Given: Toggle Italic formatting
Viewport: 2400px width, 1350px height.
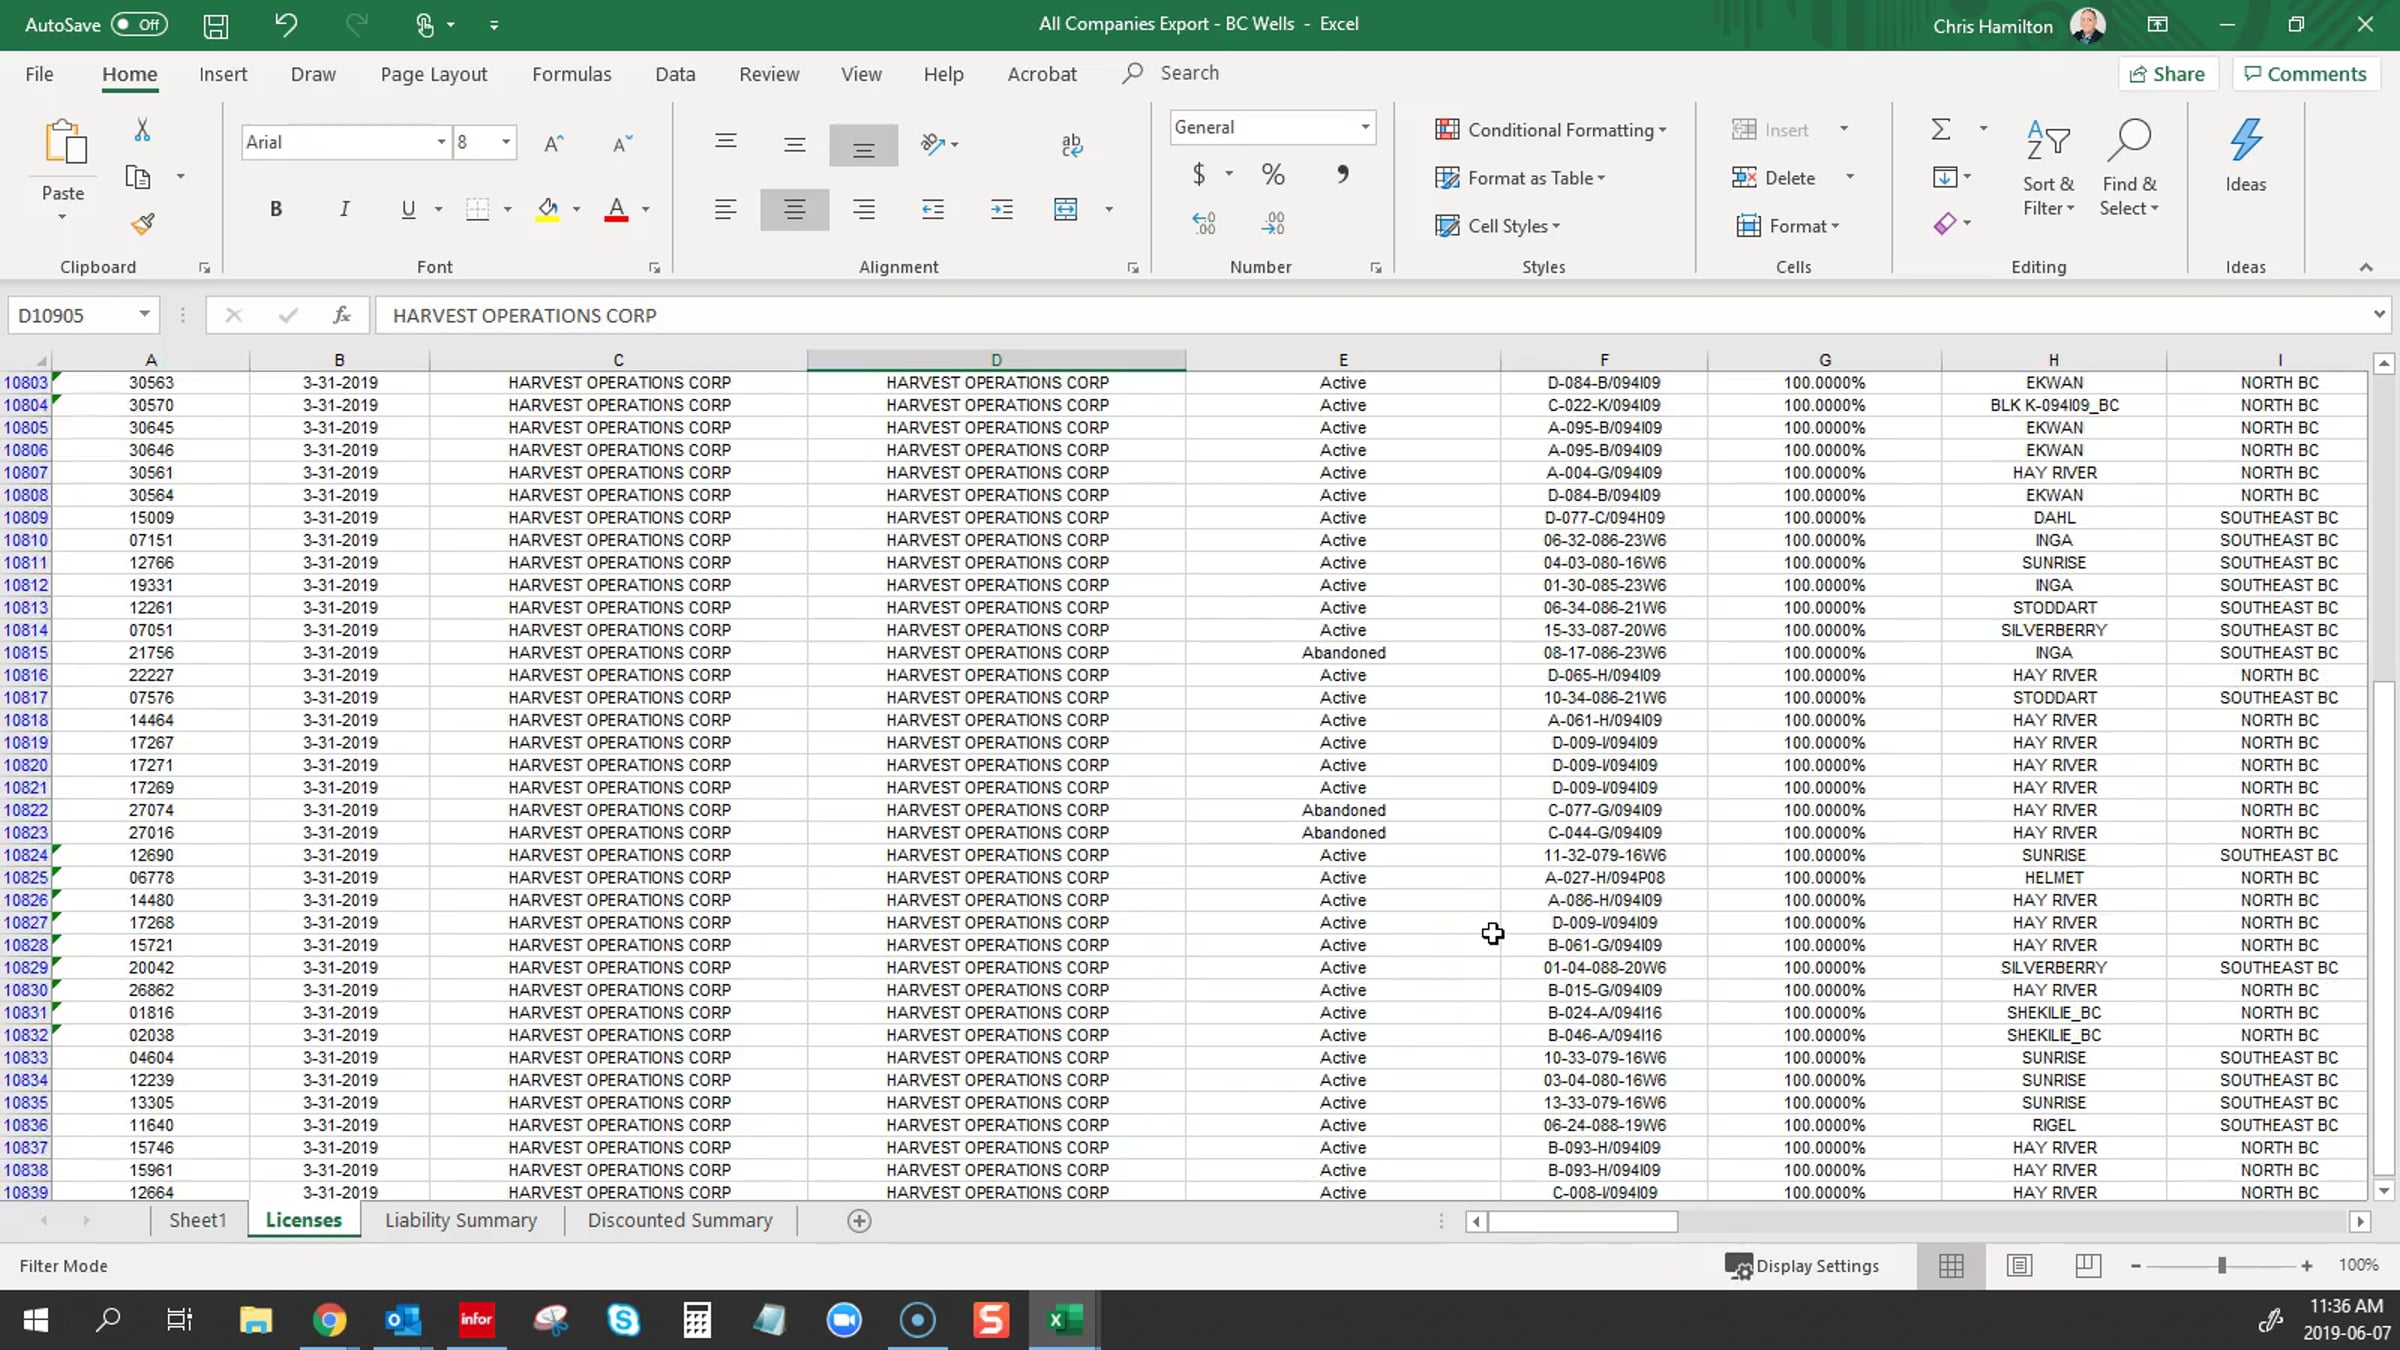Looking at the screenshot, I should [344, 209].
